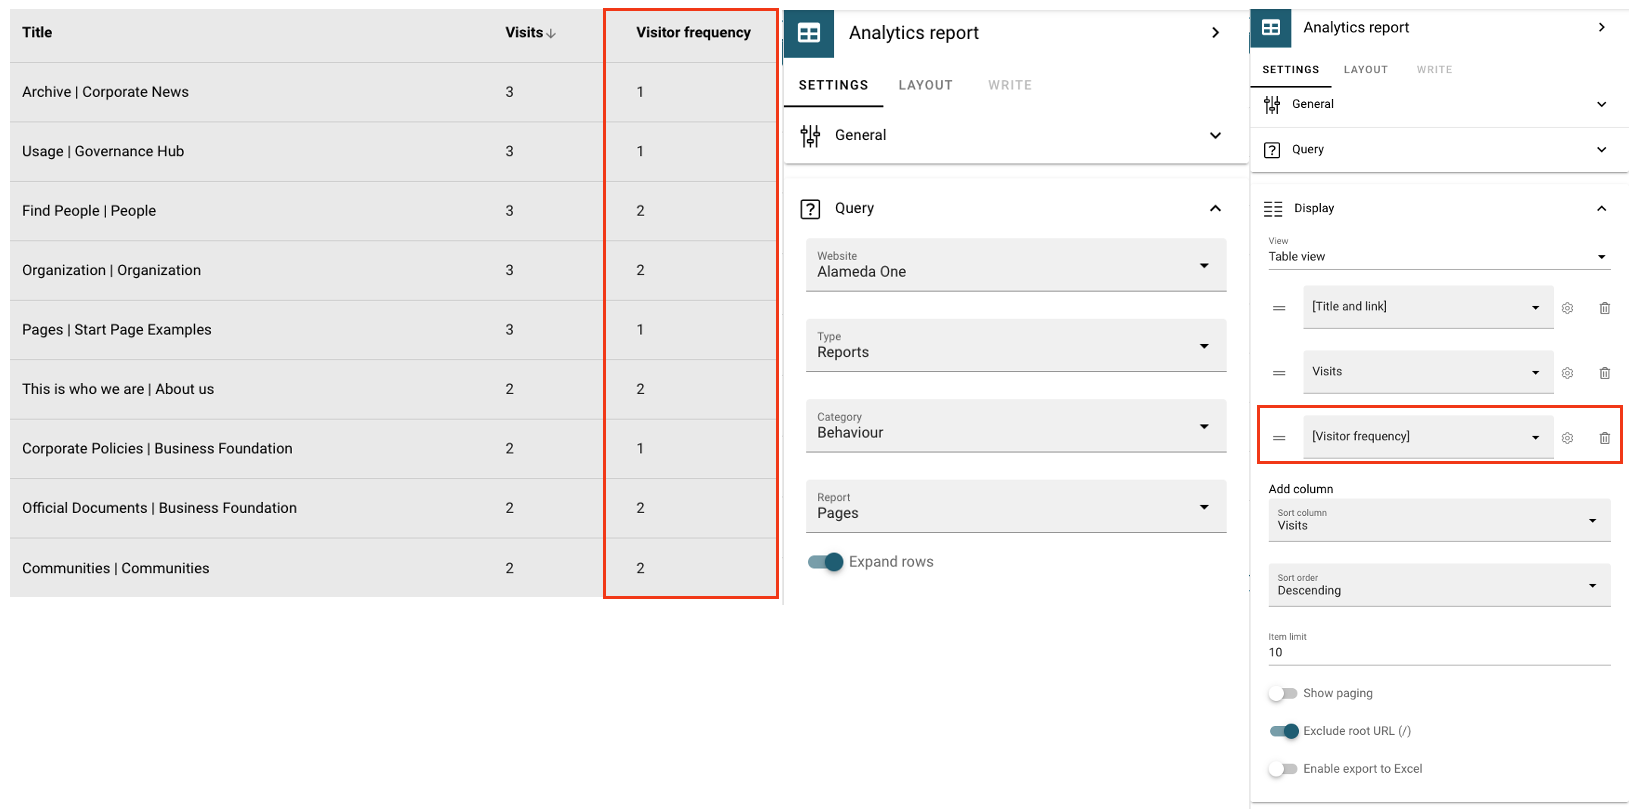Click the General sliders icon in right panel

coord(1272,104)
